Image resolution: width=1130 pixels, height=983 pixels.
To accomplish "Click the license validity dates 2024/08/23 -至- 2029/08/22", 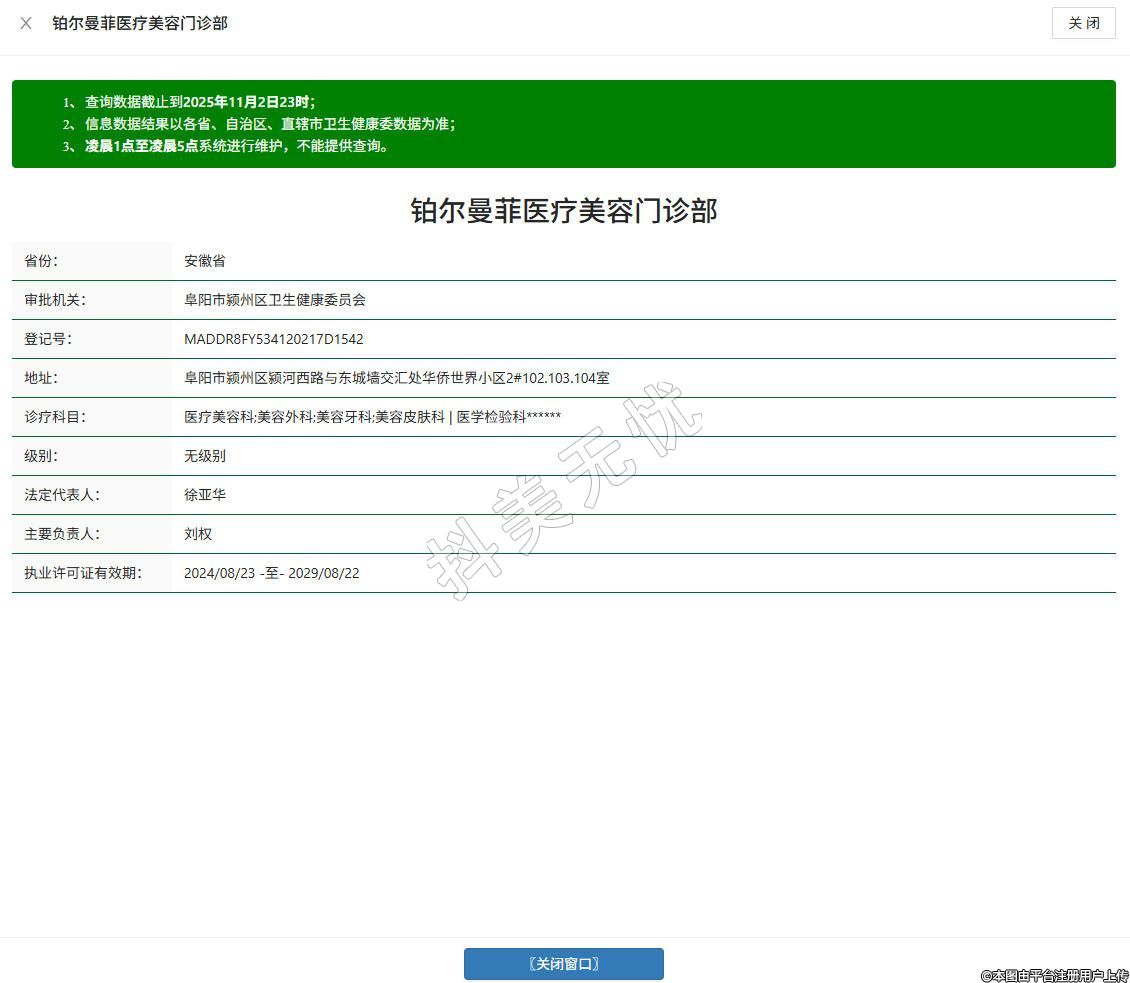I will [x=272, y=573].
